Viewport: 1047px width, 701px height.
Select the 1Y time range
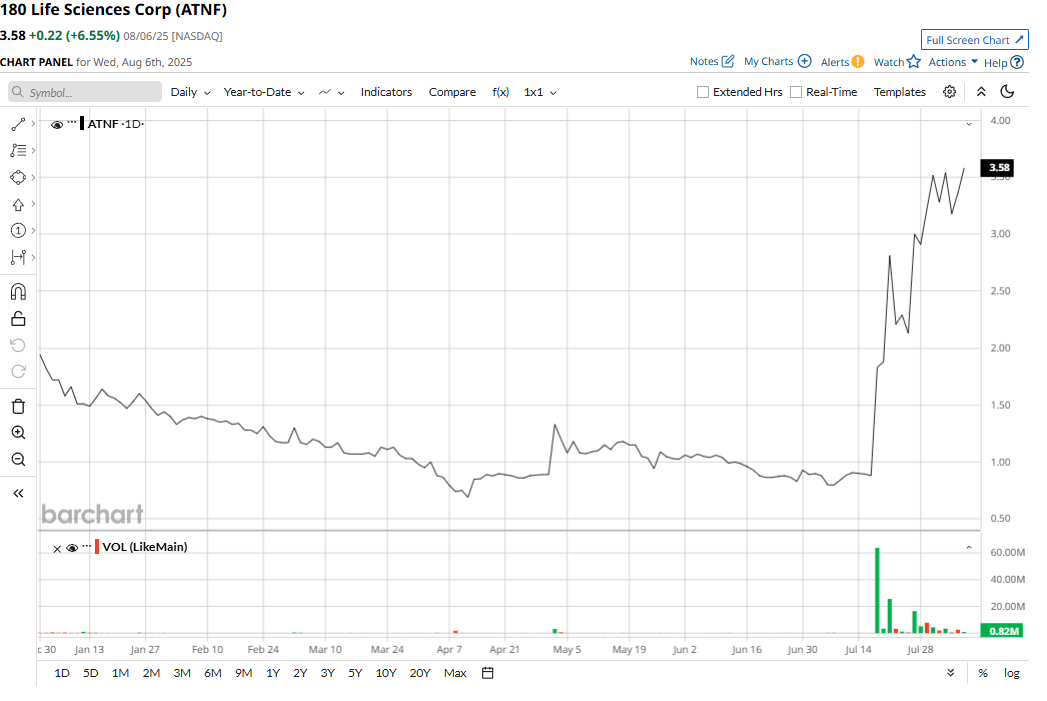[273, 673]
